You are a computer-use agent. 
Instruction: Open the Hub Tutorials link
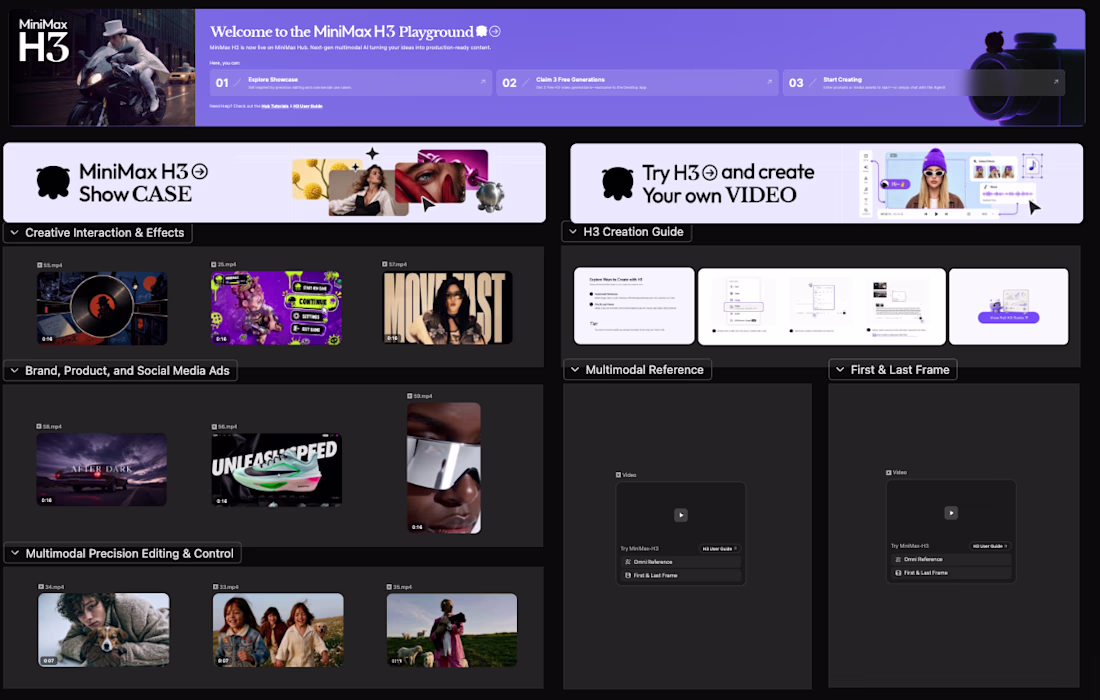tap(275, 106)
